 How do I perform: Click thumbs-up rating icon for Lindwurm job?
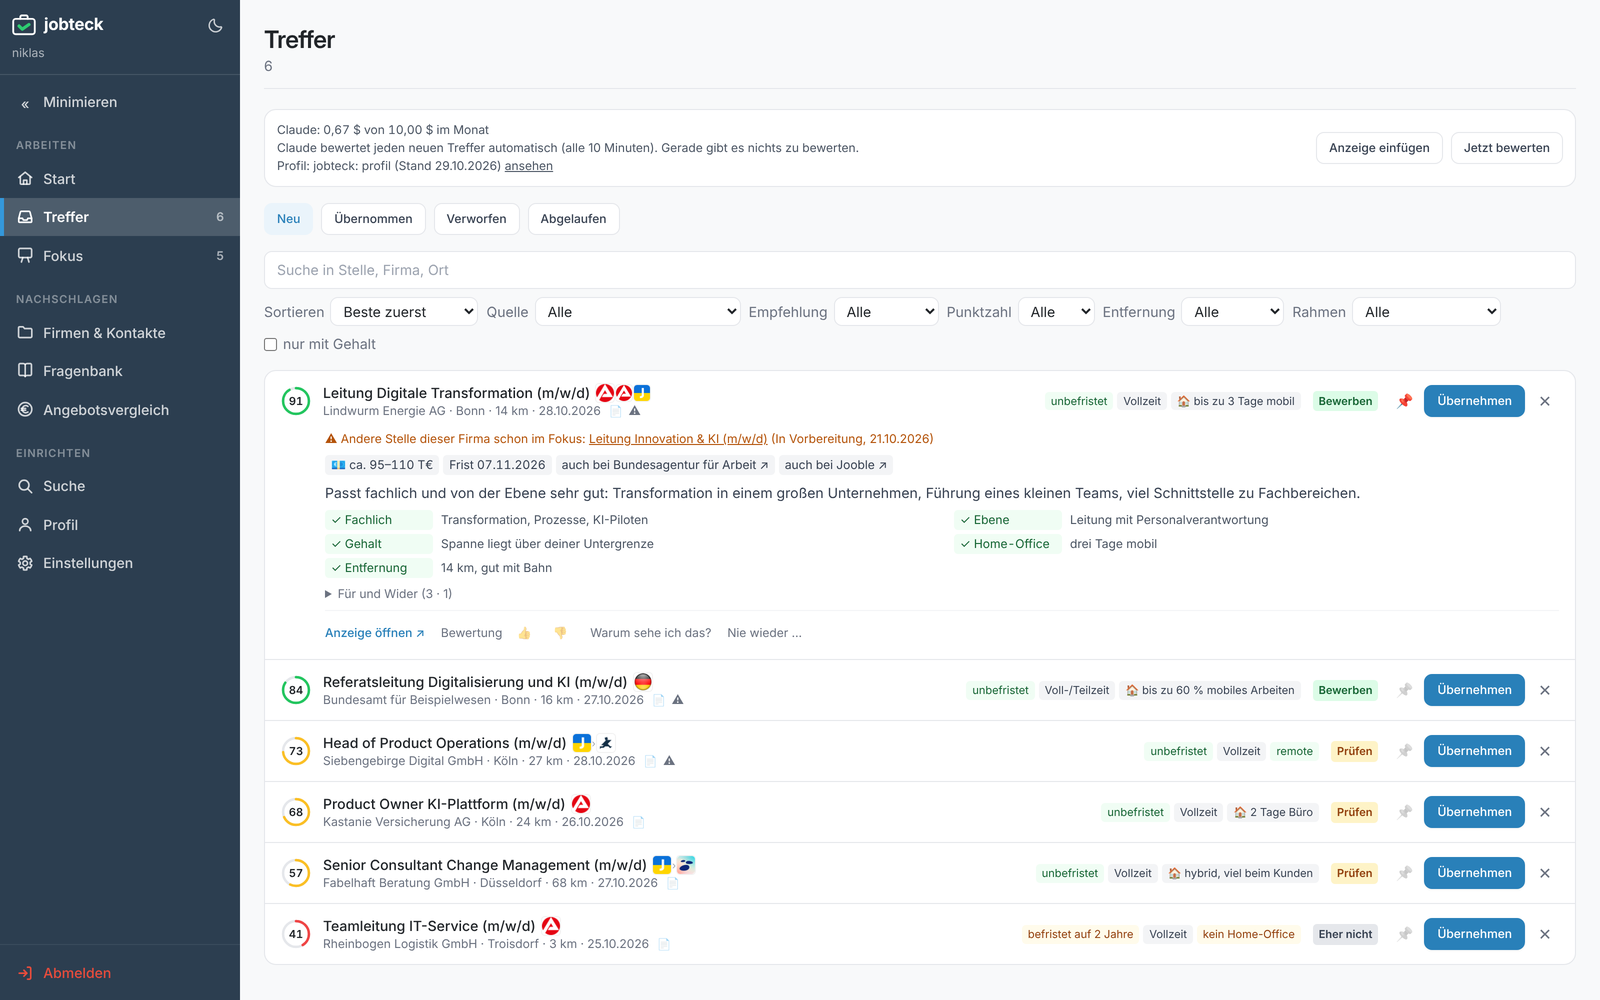(525, 633)
